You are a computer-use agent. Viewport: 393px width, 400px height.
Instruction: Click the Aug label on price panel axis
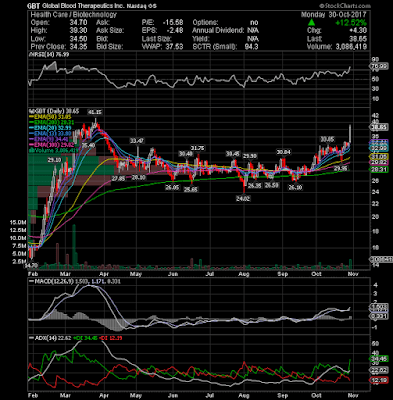point(244,274)
